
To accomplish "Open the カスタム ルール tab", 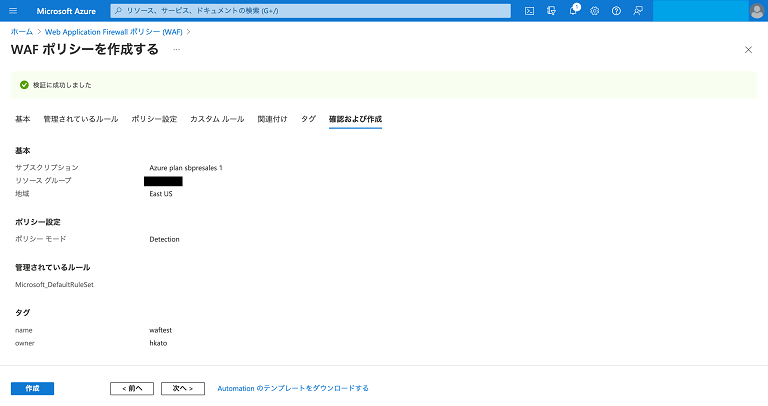I will 217,119.
